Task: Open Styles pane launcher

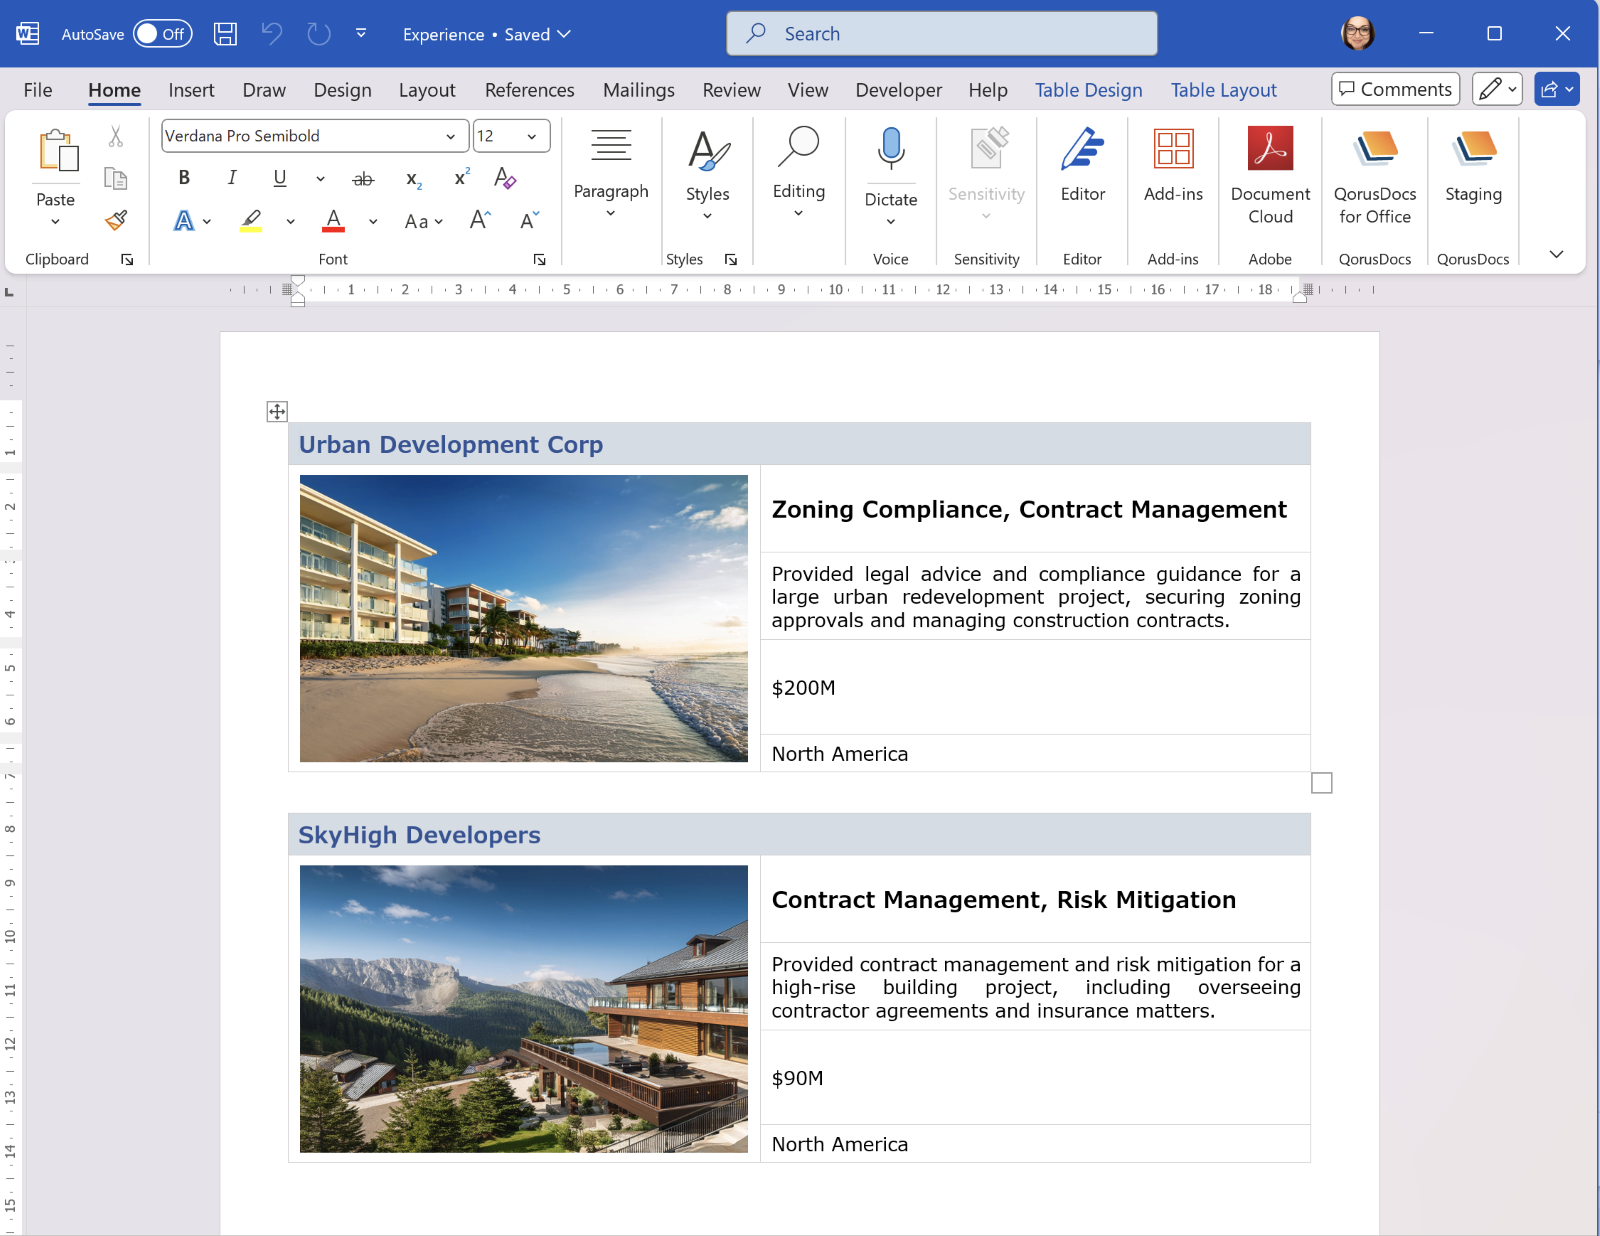Action: click(x=731, y=260)
